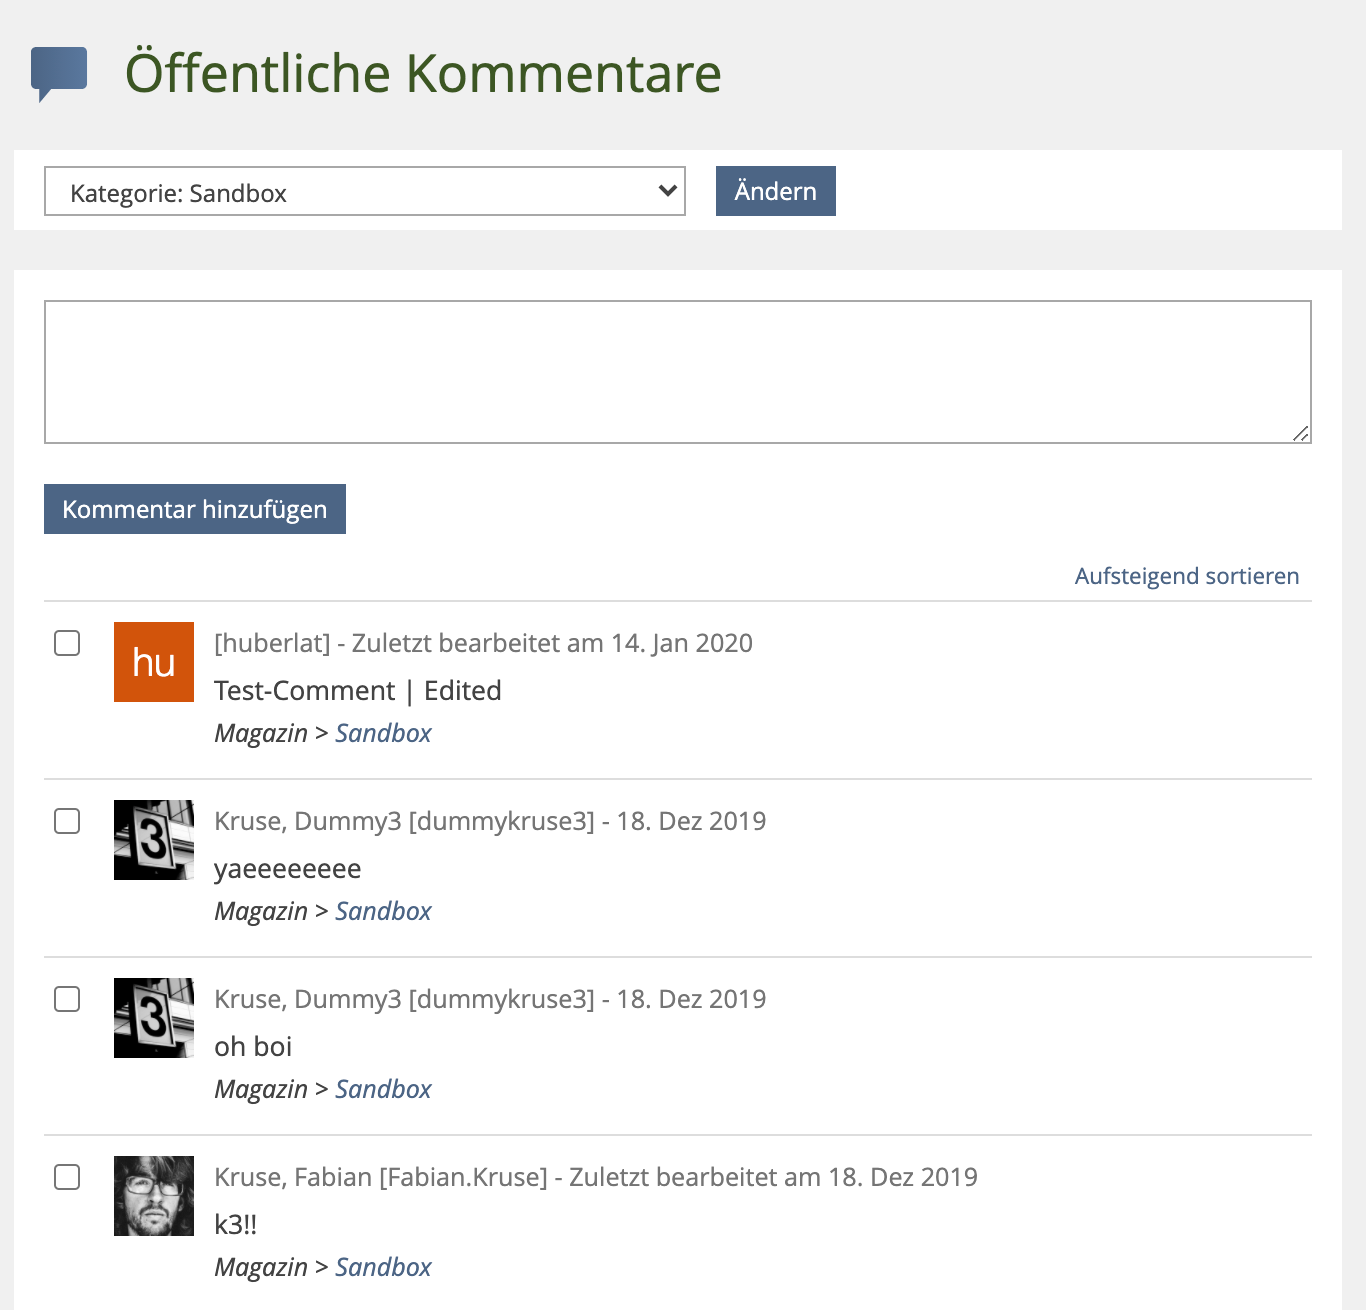Click the 'Aufsteigend sortieren' link
Screen dimensions: 1366x1310
tap(1187, 576)
